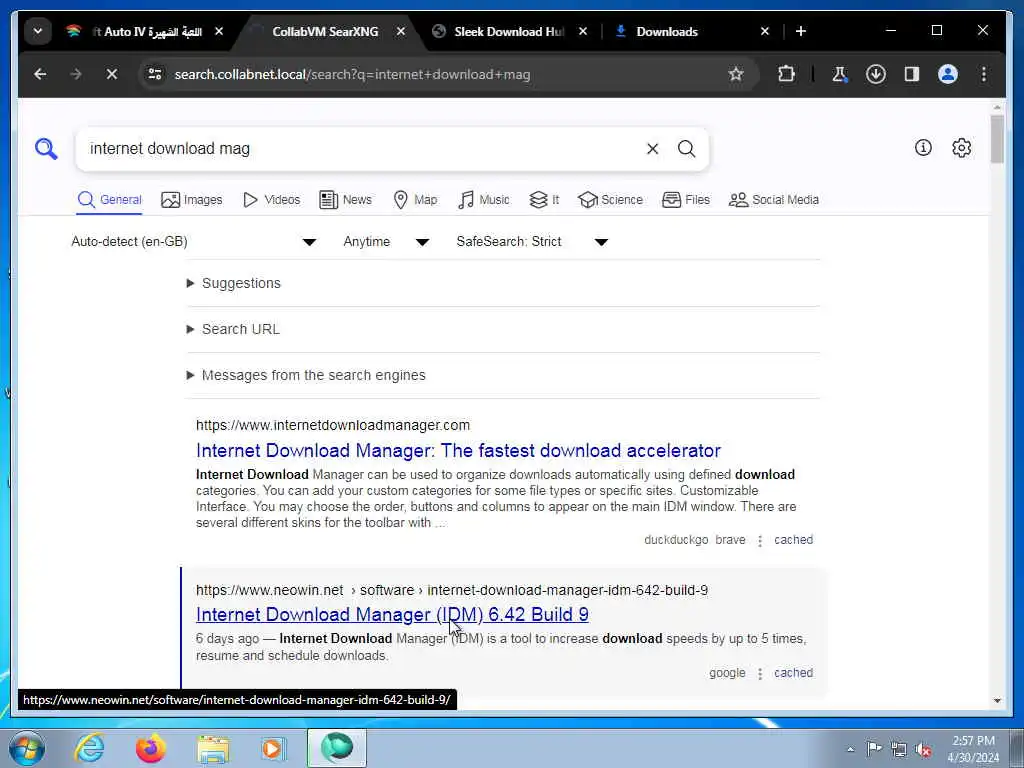Select the General search category
Viewport: 1024px width, 768px height.
click(109, 200)
